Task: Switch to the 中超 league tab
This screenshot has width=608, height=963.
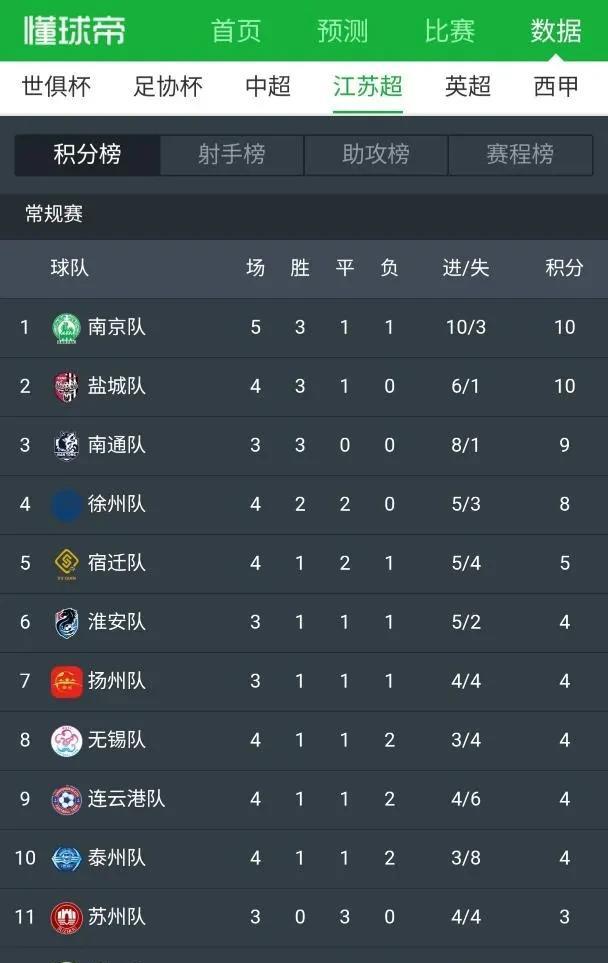Action: [x=268, y=87]
